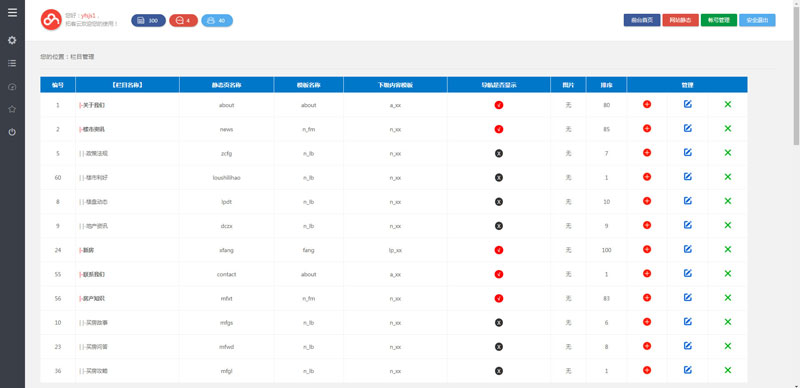Edit the contact row

pyautogui.click(x=688, y=273)
